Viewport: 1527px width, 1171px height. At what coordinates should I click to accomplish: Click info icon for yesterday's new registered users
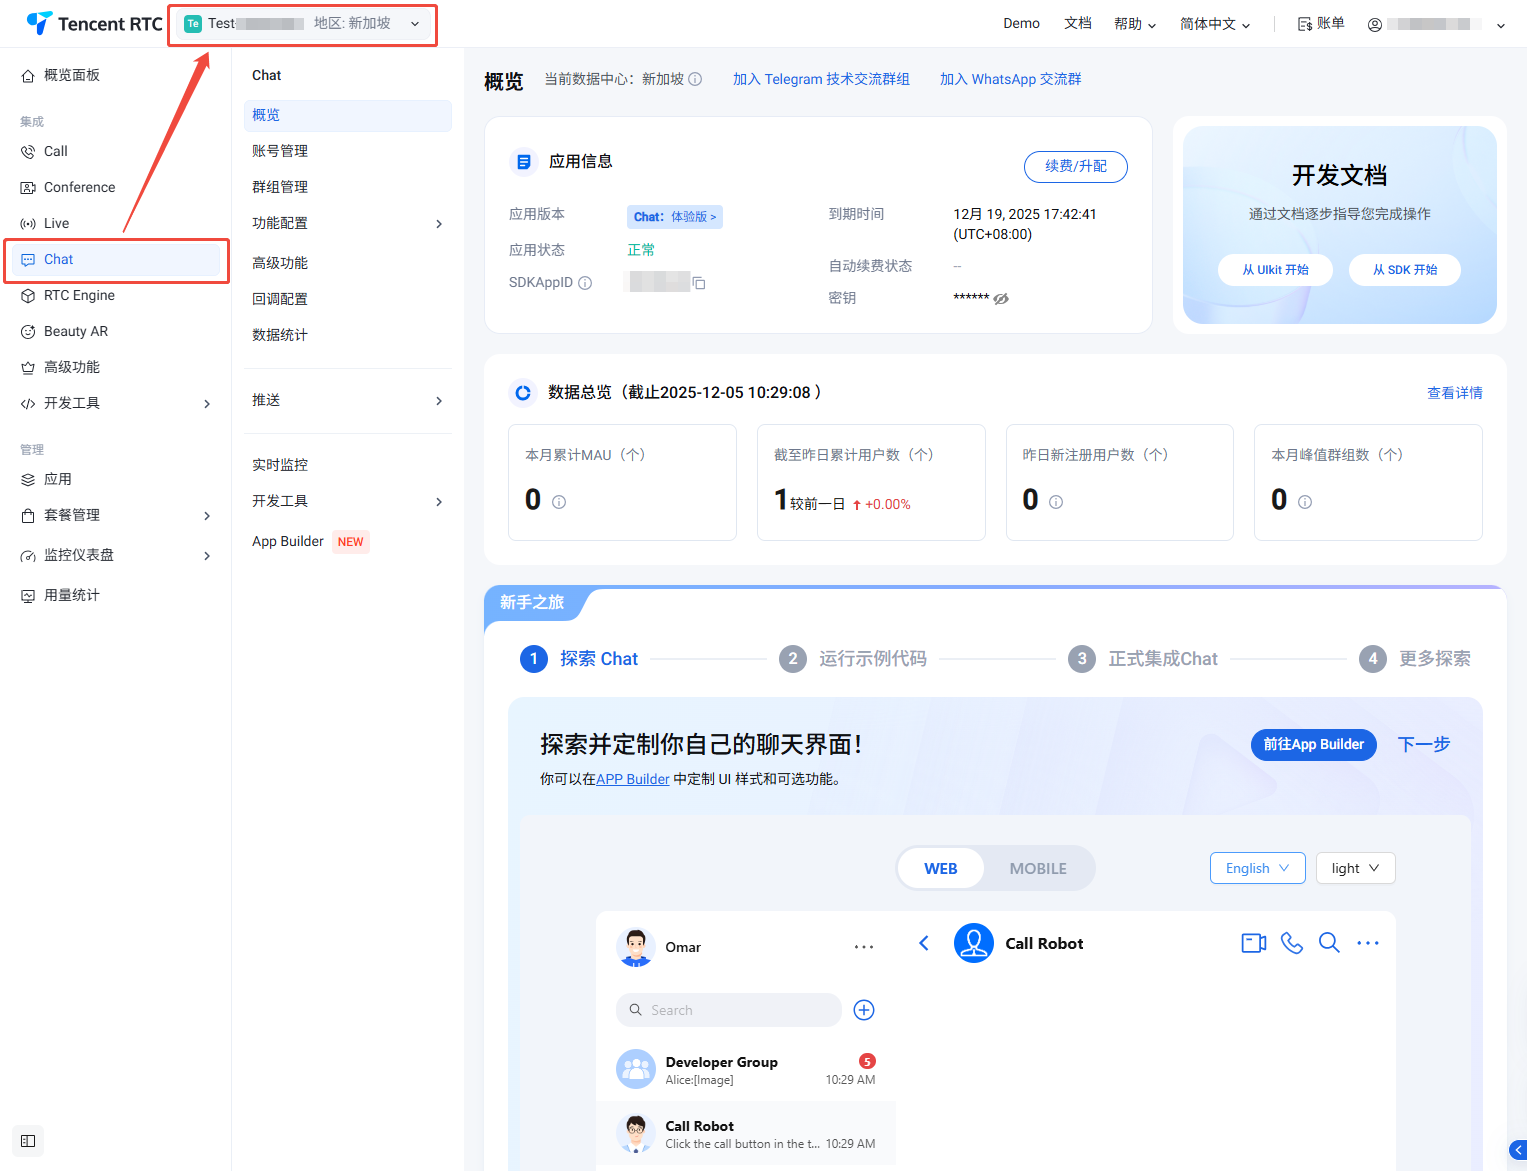point(1056,502)
